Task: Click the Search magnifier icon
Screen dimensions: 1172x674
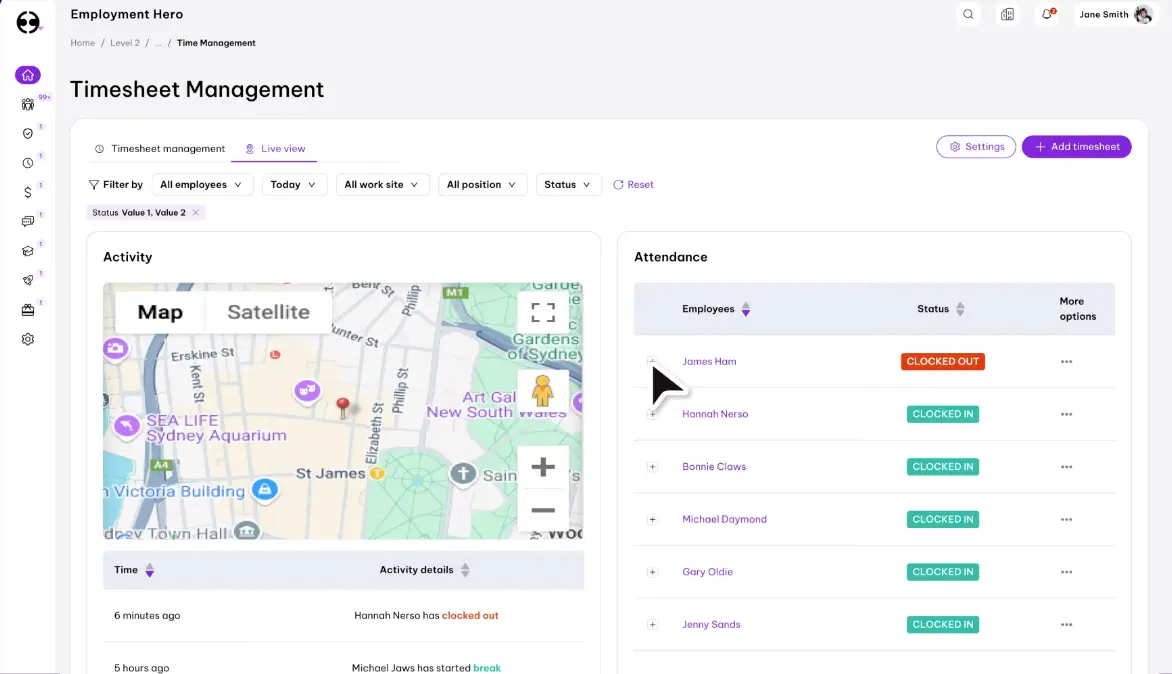Action: 968,14
